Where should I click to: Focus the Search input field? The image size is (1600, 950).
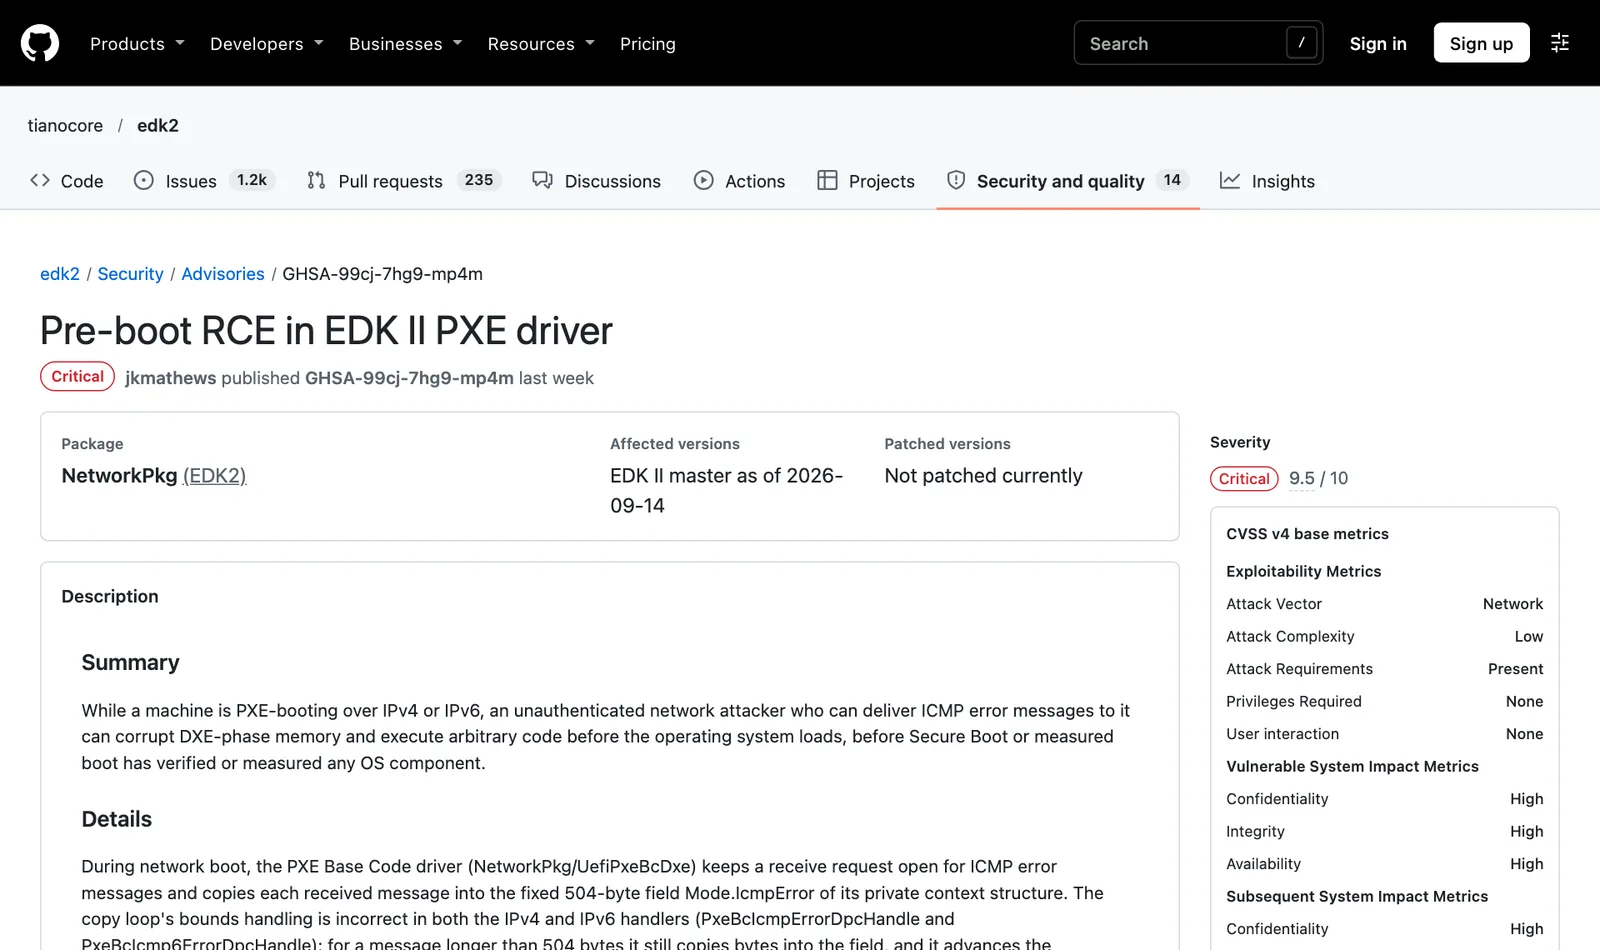click(1198, 43)
